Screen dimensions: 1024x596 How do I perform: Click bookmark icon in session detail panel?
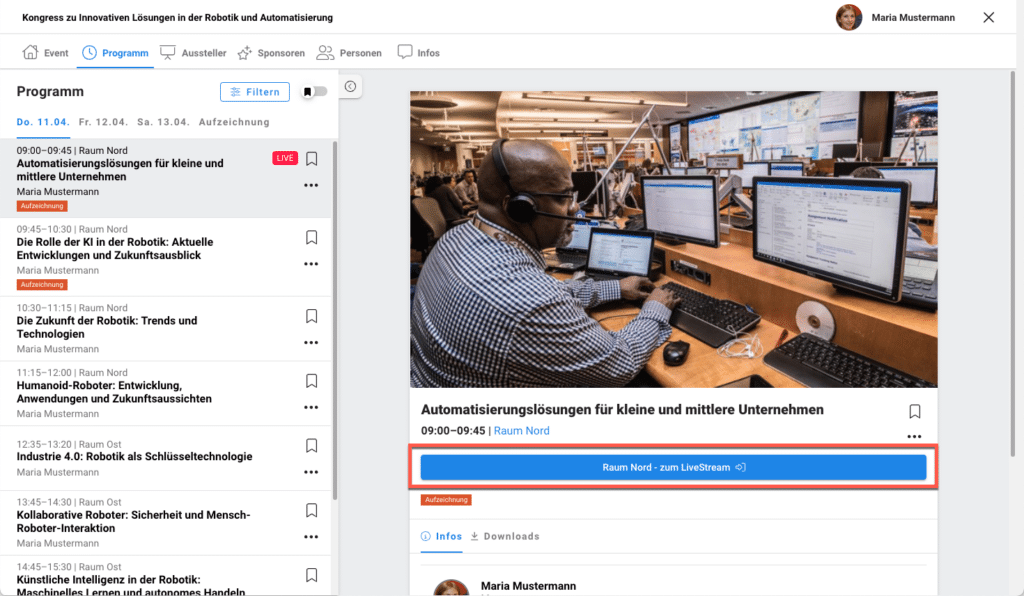914,411
